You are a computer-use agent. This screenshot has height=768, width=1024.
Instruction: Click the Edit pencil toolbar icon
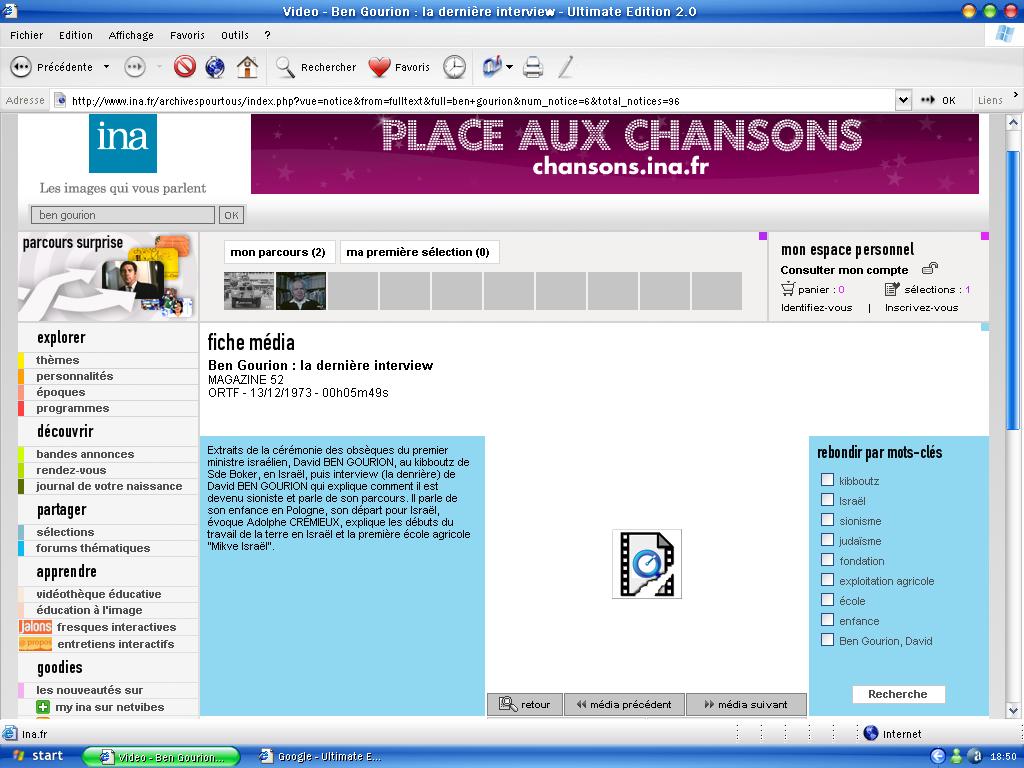[566, 67]
